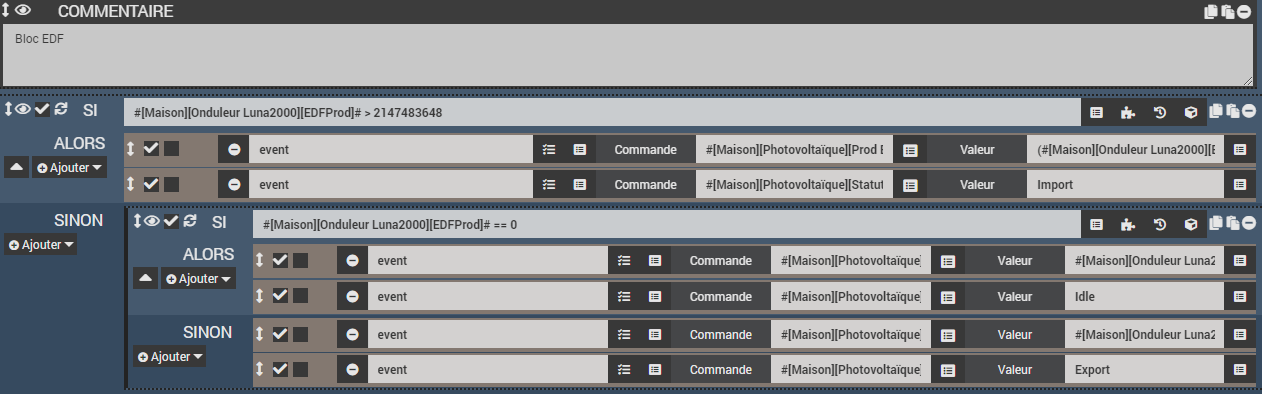Remove the event action with value Export
Screen dimensions: 1262x394
[353, 370]
